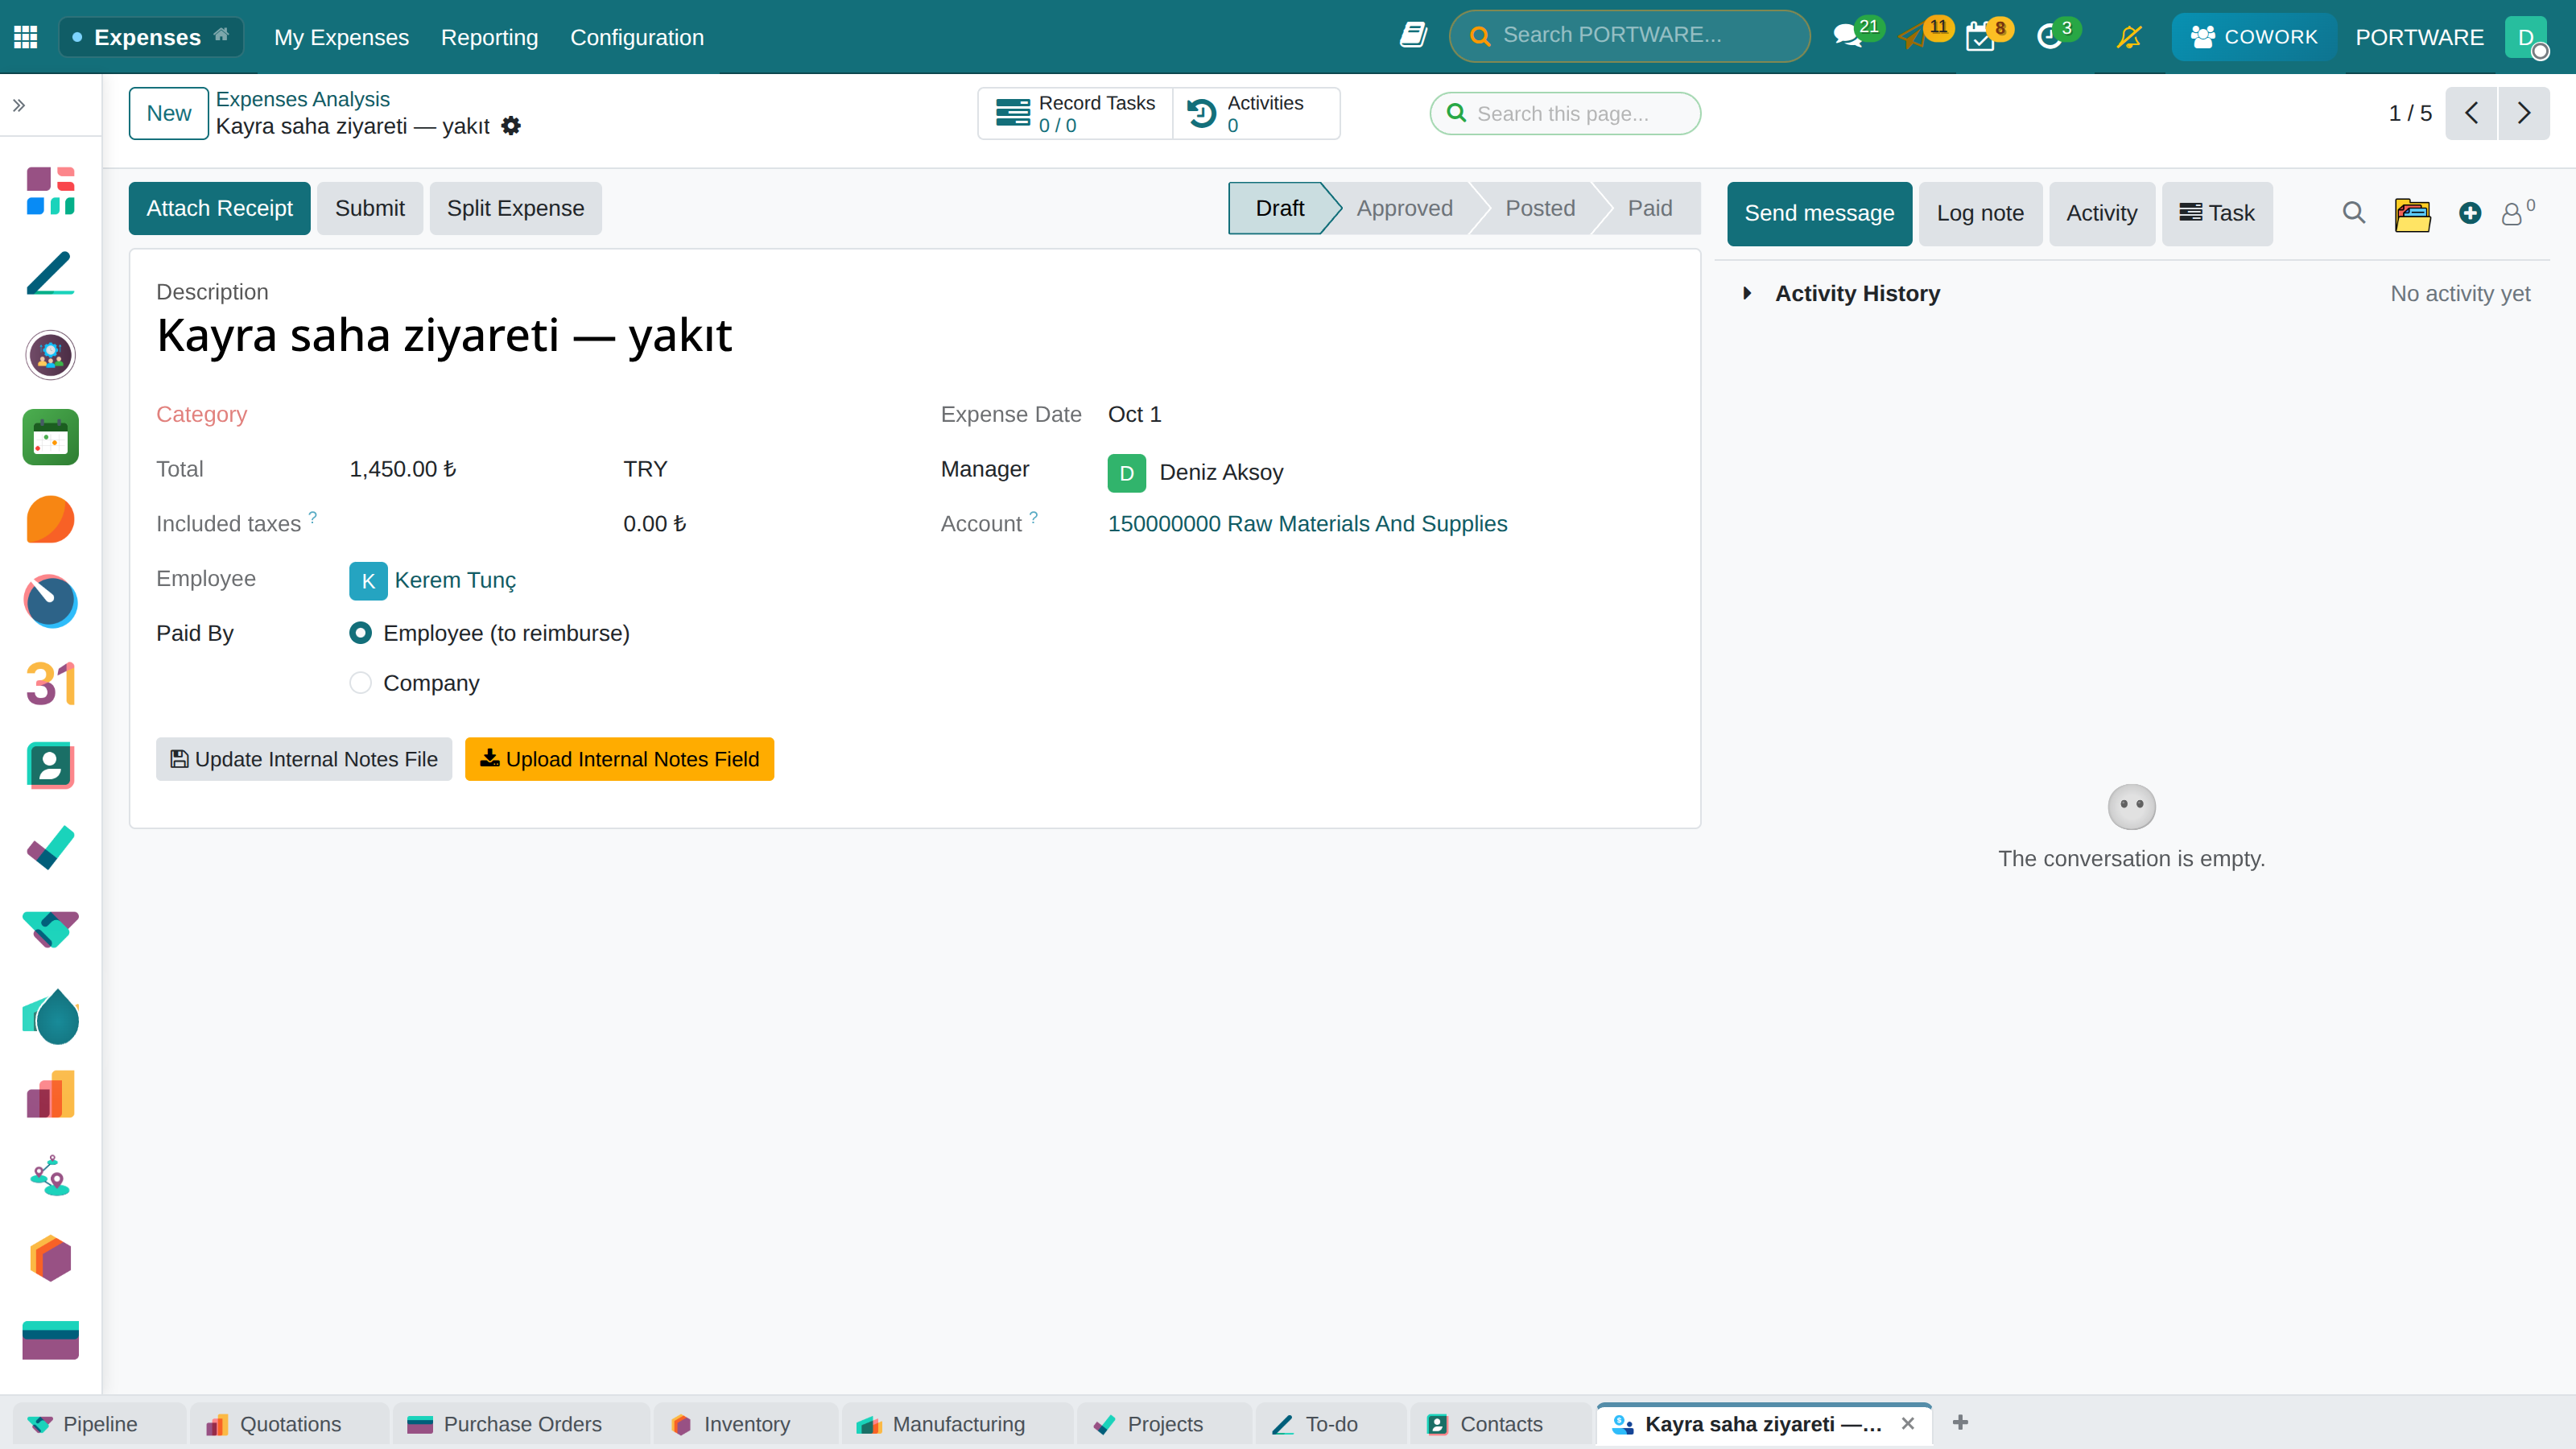
Task: Switch to the Manufacturing bottom tab
Action: point(957,1424)
